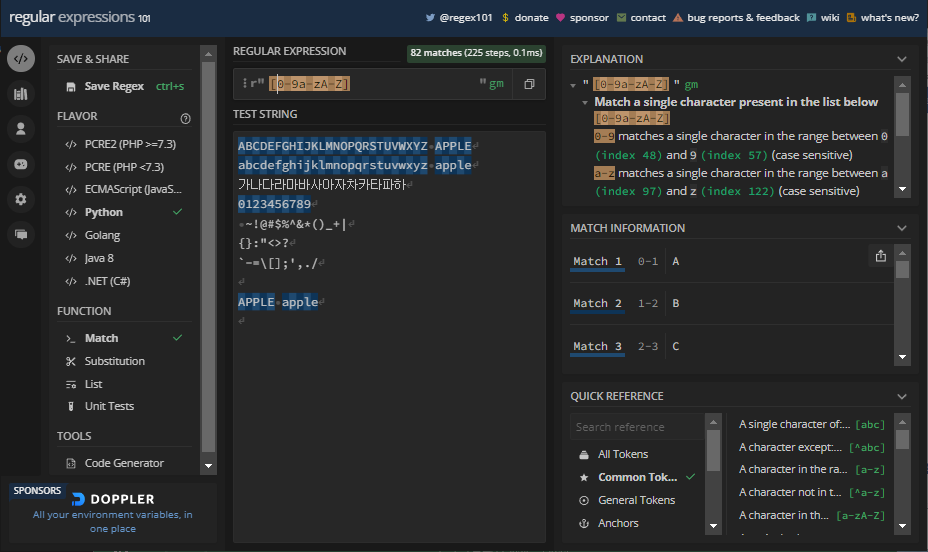Open the wiki link
Image resolution: width=928 pixels, height=552 pixels.
click(x=823, y=18)
